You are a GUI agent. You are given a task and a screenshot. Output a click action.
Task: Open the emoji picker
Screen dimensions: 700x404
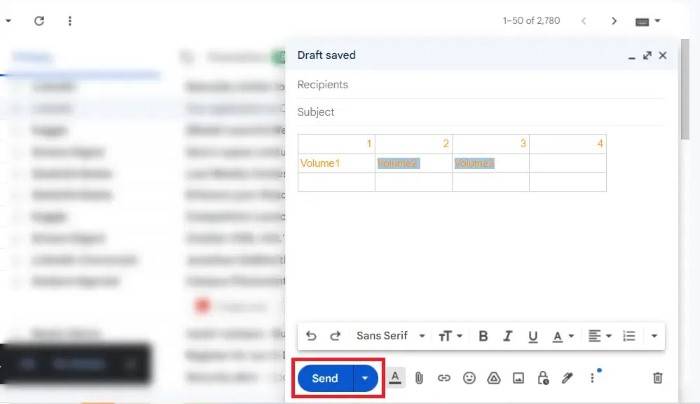coord(468,378)
